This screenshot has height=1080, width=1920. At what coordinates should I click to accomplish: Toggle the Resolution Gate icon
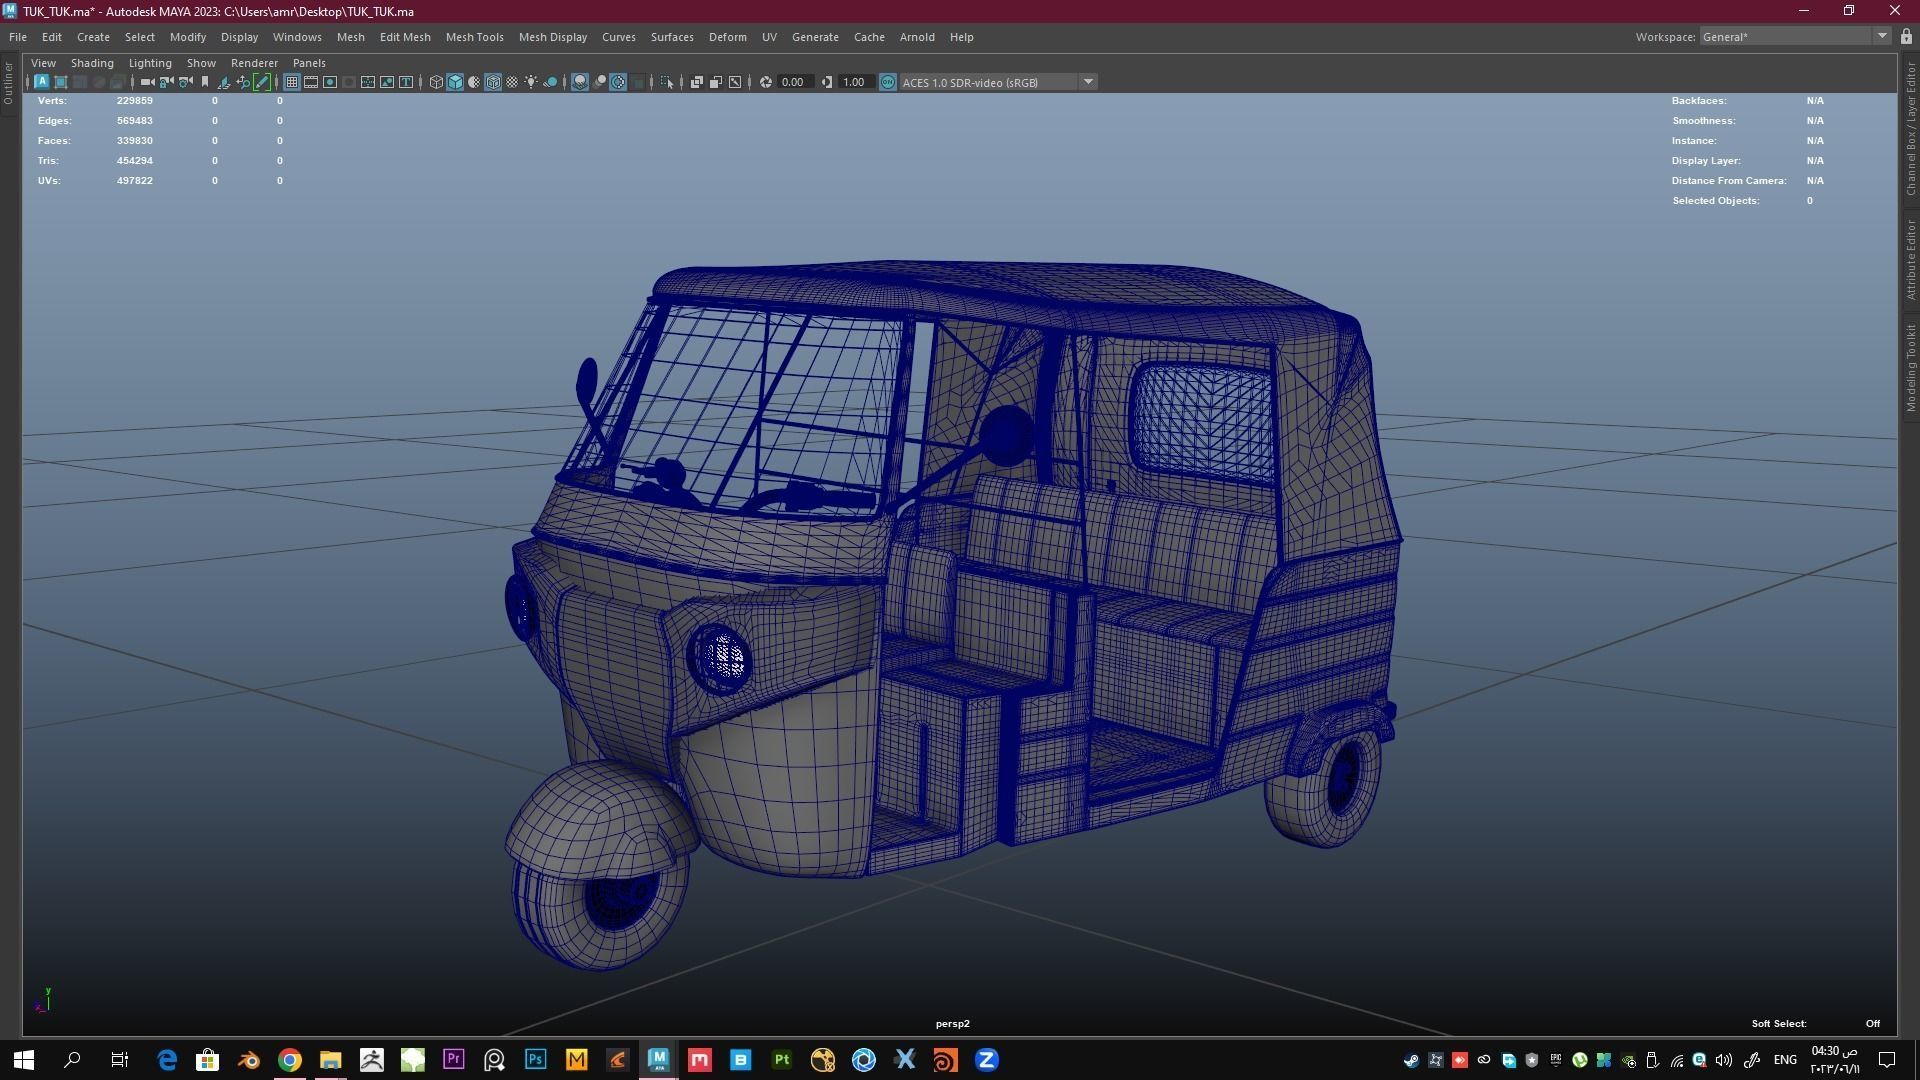(x=330, y=82)
